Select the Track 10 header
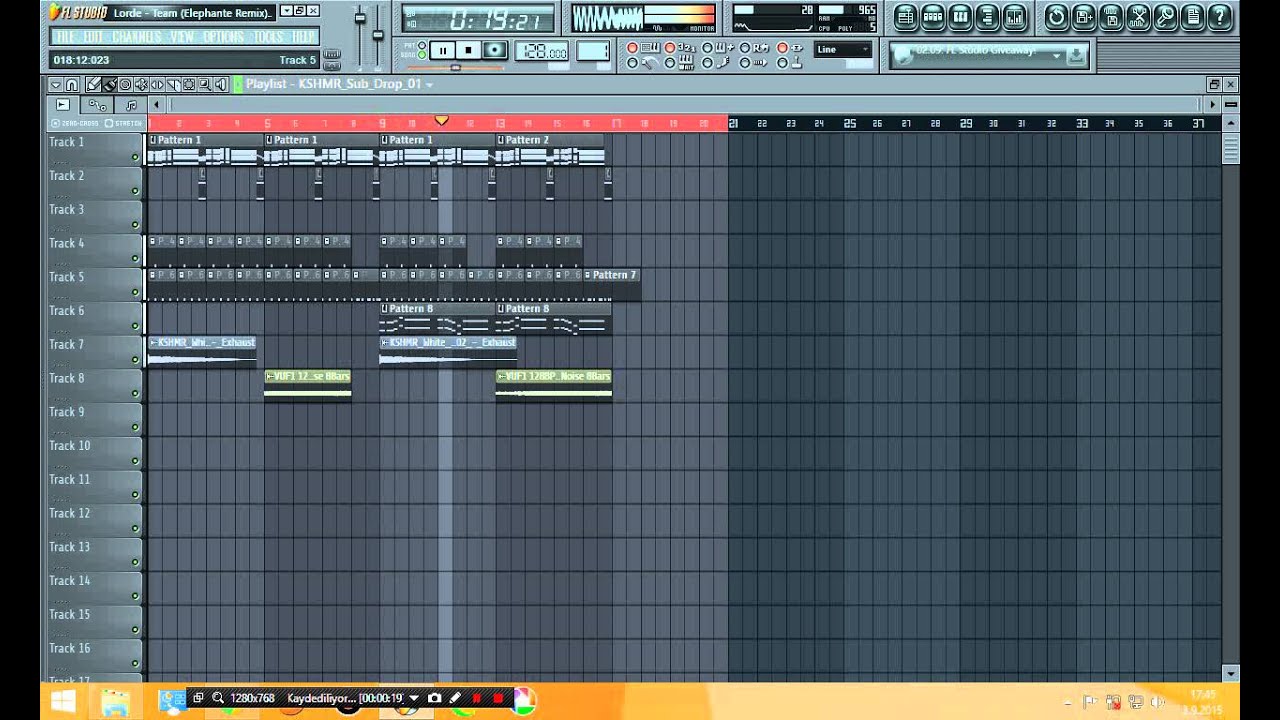 click(95, 453)
